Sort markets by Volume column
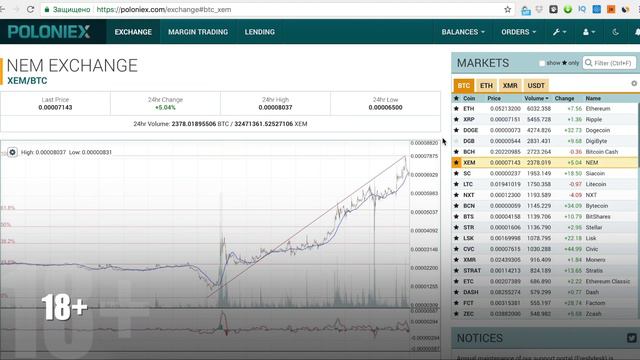The width and height of the screenshot is (640, 360). click(536, 98)
